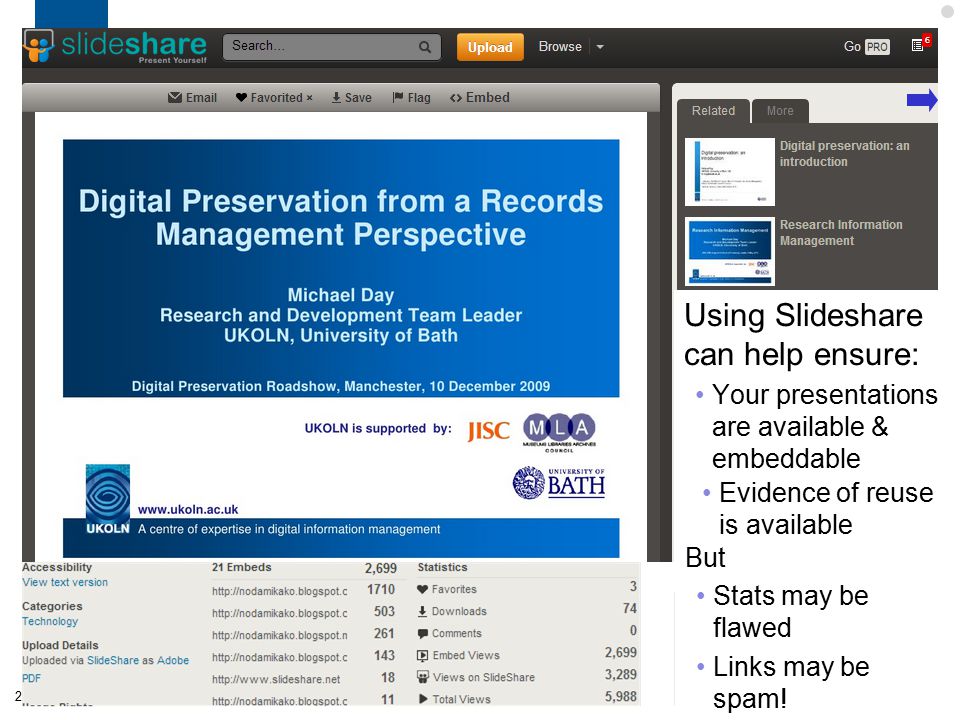The width and height of the screenshot is (960, 720).
Task: Click embed URL with 1710 views
Action: 280,591
